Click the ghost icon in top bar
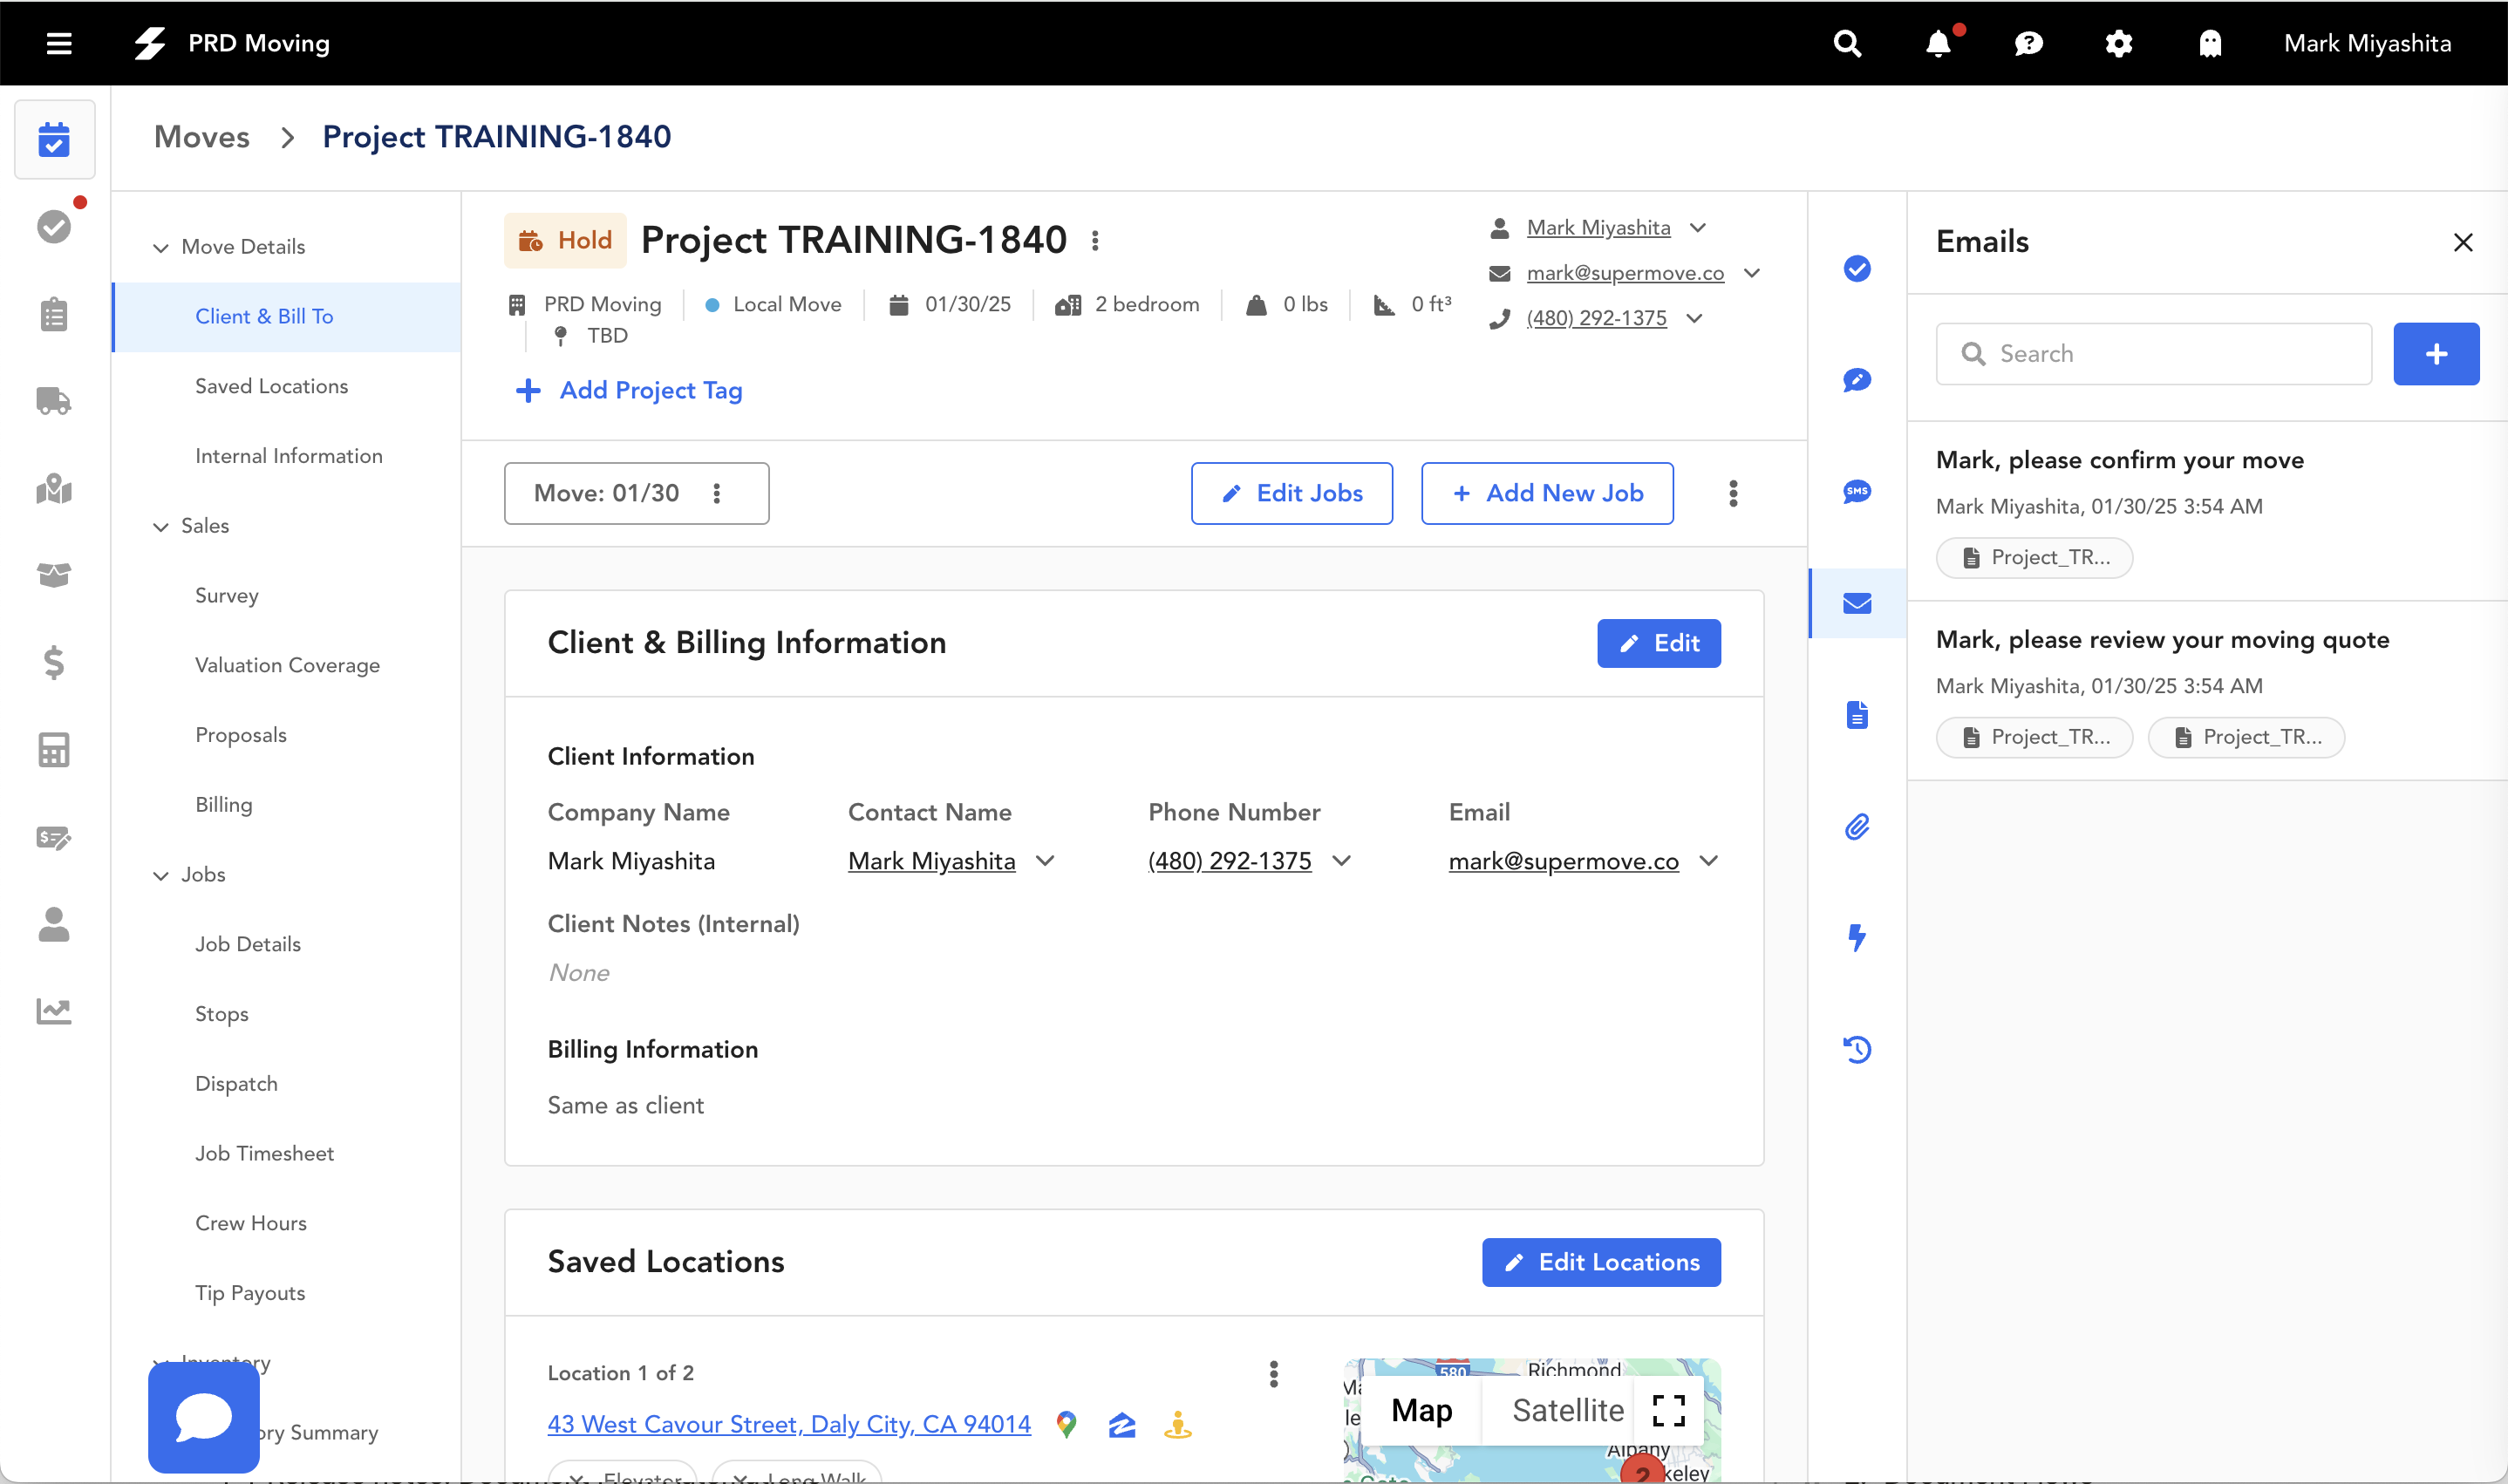The width and height of the screenshot is (2508, 1484). click(2210, 43)
